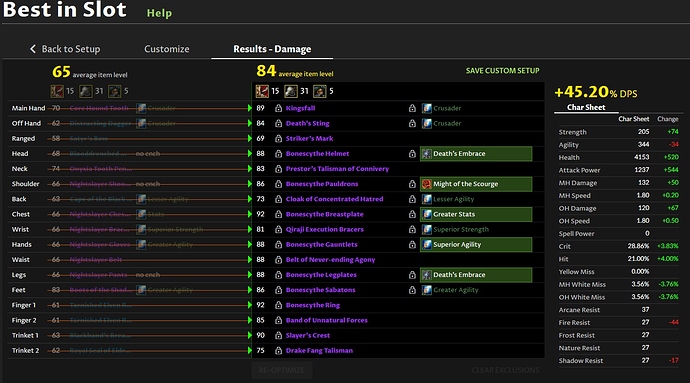Click the RE-OPTIMIZE button
The height and width of the screenshot is (383, 690).
tap(282, 370)
